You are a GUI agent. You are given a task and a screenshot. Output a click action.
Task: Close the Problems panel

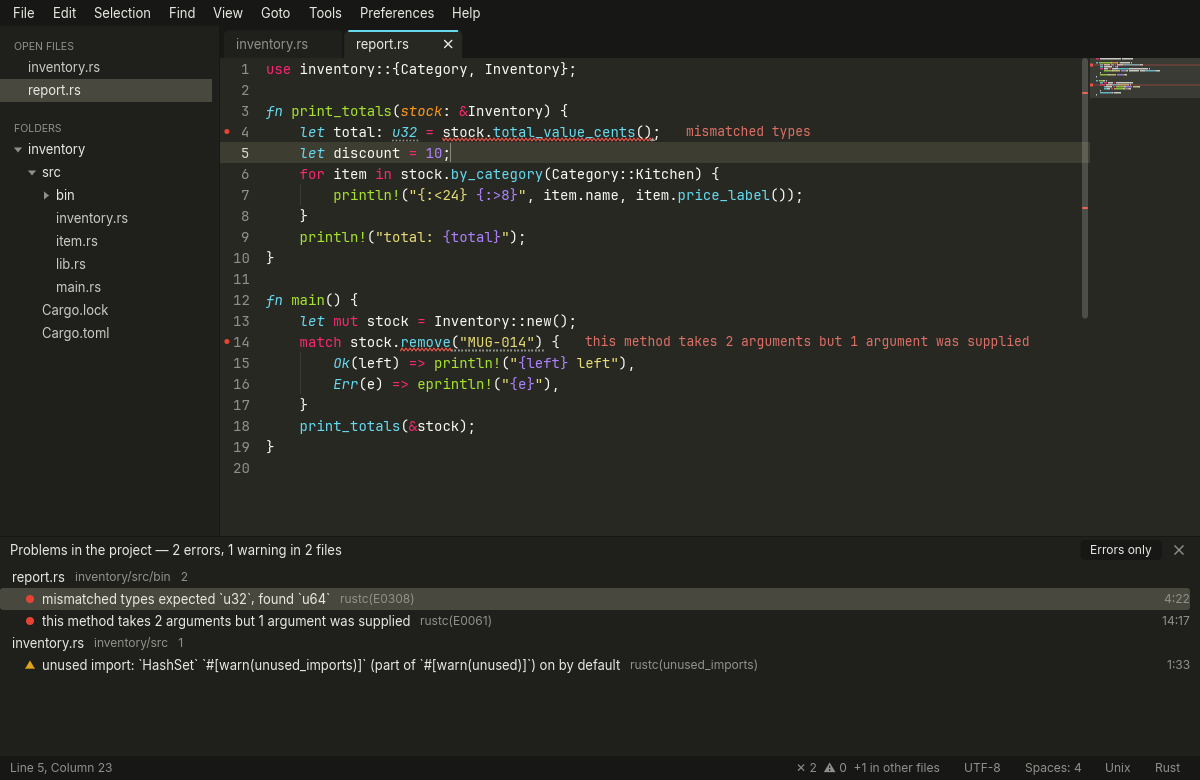(x=1179, y=550)
